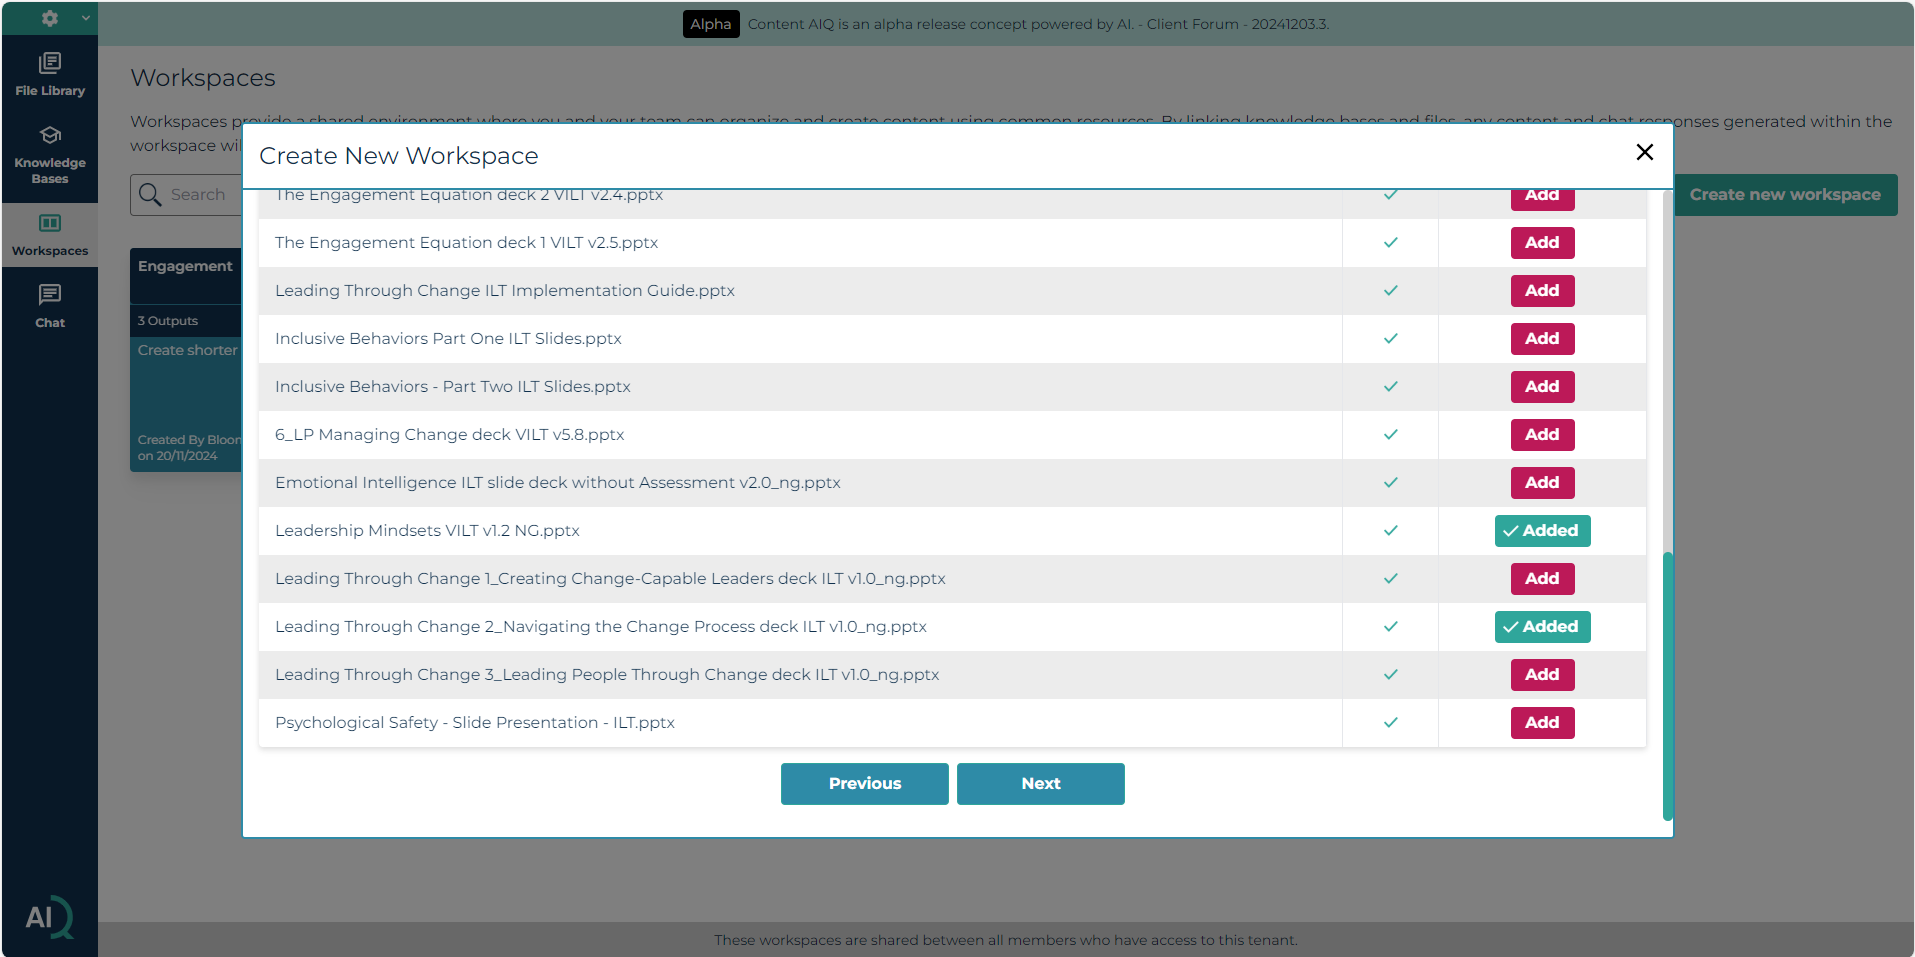The height and width of the screenshot is (957, 1915).
Task: Click the Next button
Action: (x=1040, y=783)
